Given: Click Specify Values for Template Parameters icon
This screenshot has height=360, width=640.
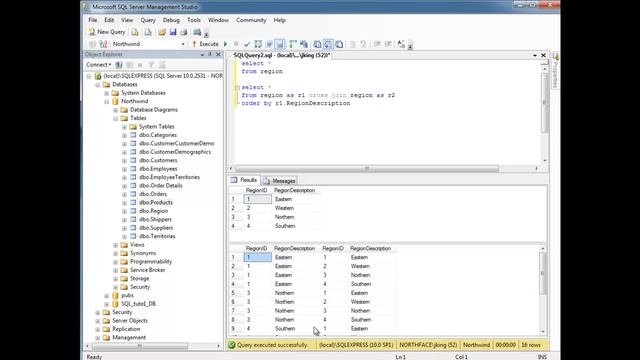Looking at the screenshot, I should pyautogui.click(x=401, y=44).
